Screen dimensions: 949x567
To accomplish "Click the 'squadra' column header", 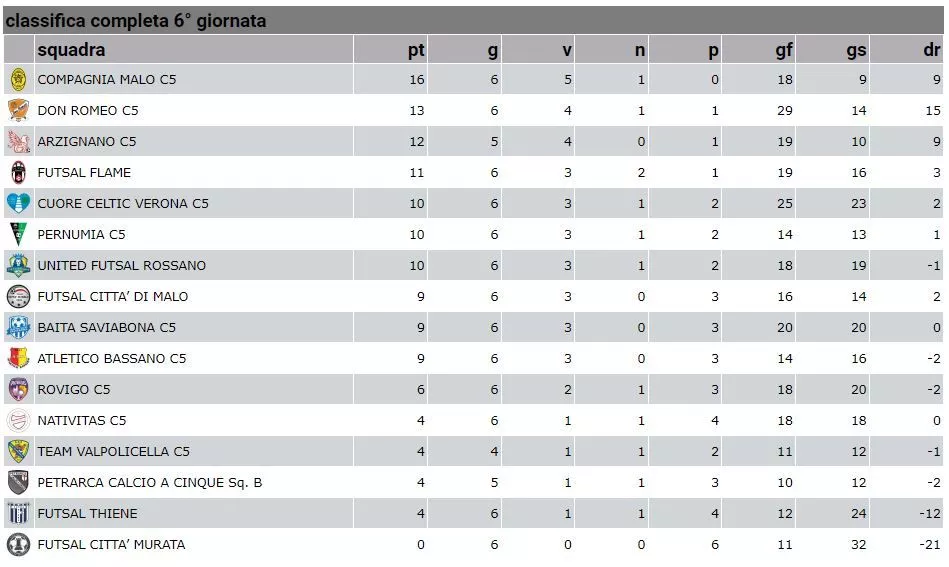I will pos(71,50).
